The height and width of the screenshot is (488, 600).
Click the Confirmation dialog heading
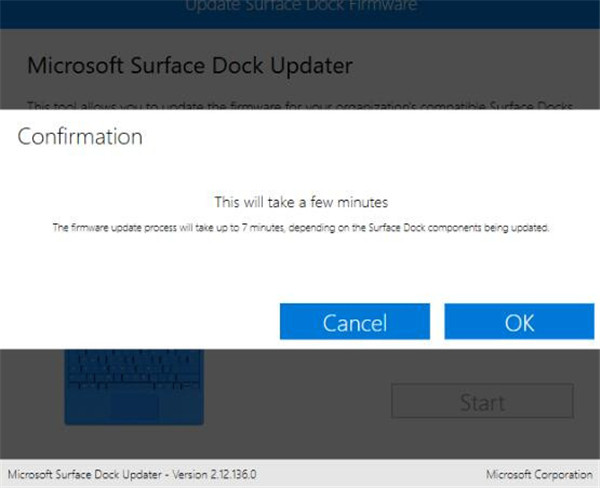point(80,136)
